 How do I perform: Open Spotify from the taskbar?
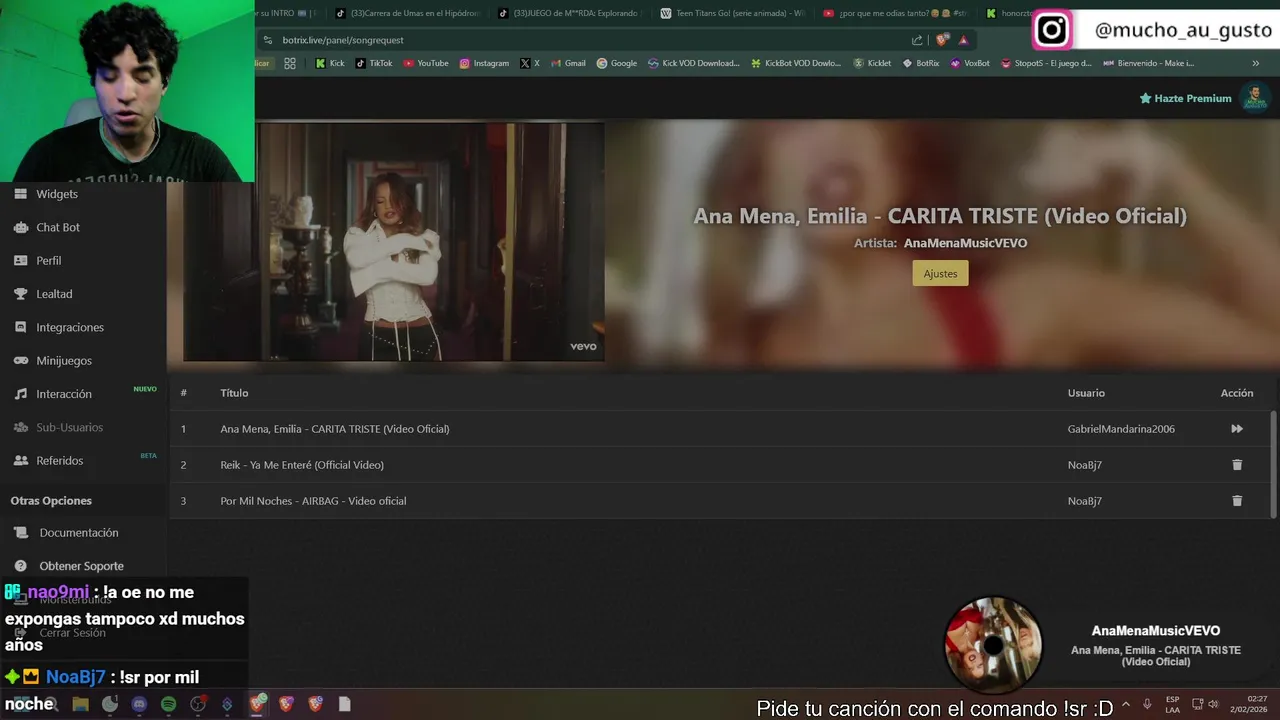pos(168,704)
